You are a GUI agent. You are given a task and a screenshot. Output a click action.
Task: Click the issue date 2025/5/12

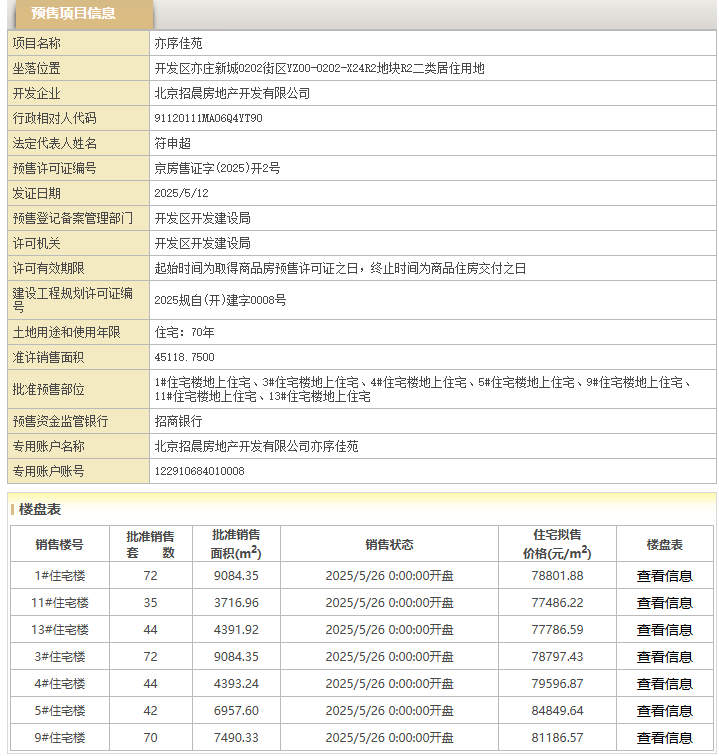pos(181,193)
